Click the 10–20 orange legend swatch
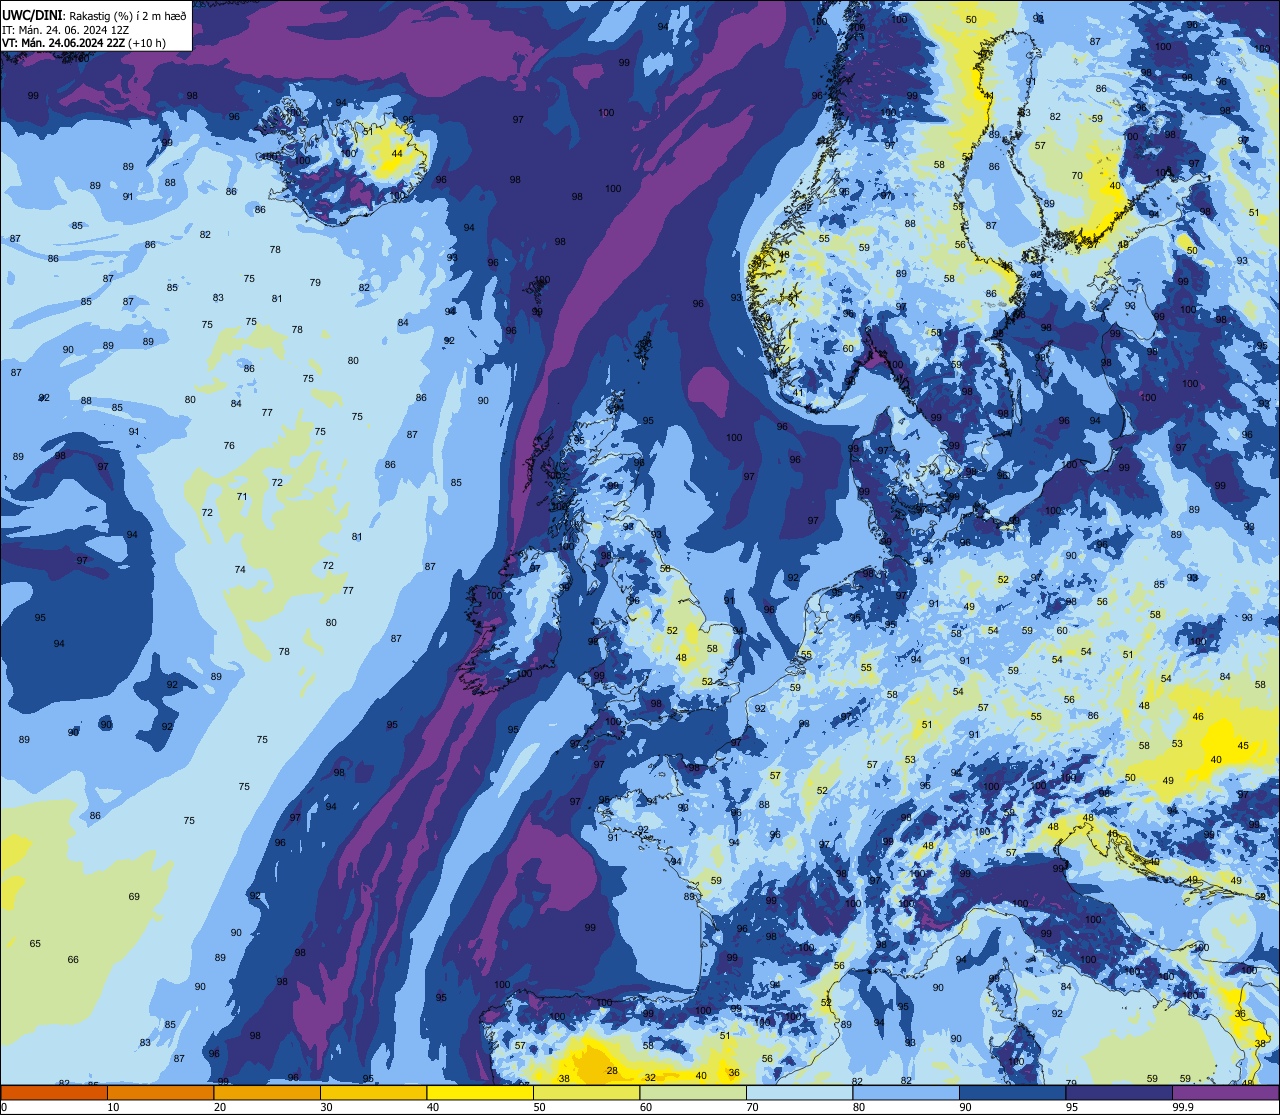The image size is (1280, 1115). [x=160, y=1092]
